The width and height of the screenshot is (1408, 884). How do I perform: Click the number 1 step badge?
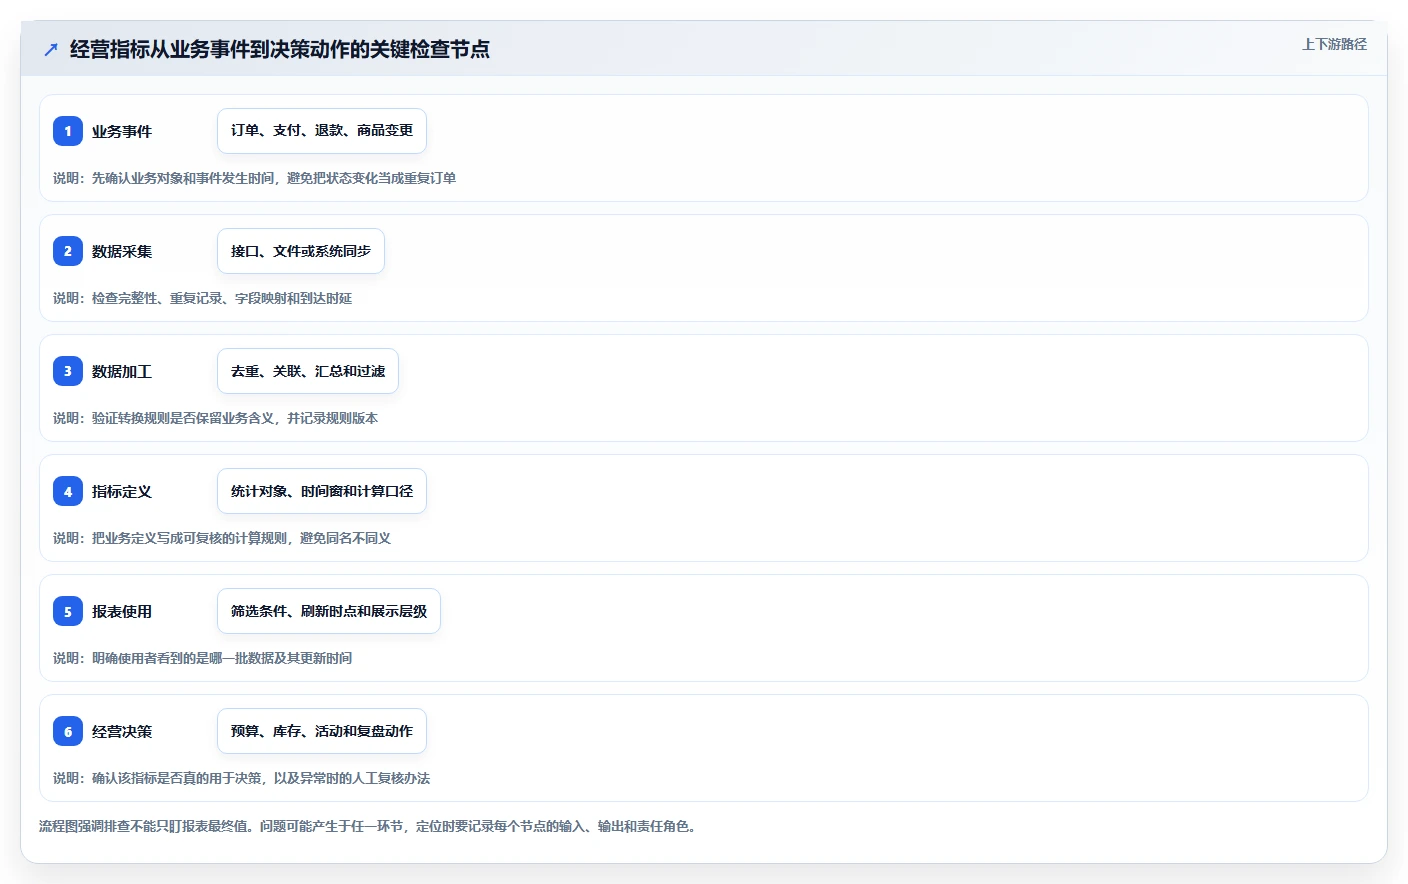(x=68, y=131)
